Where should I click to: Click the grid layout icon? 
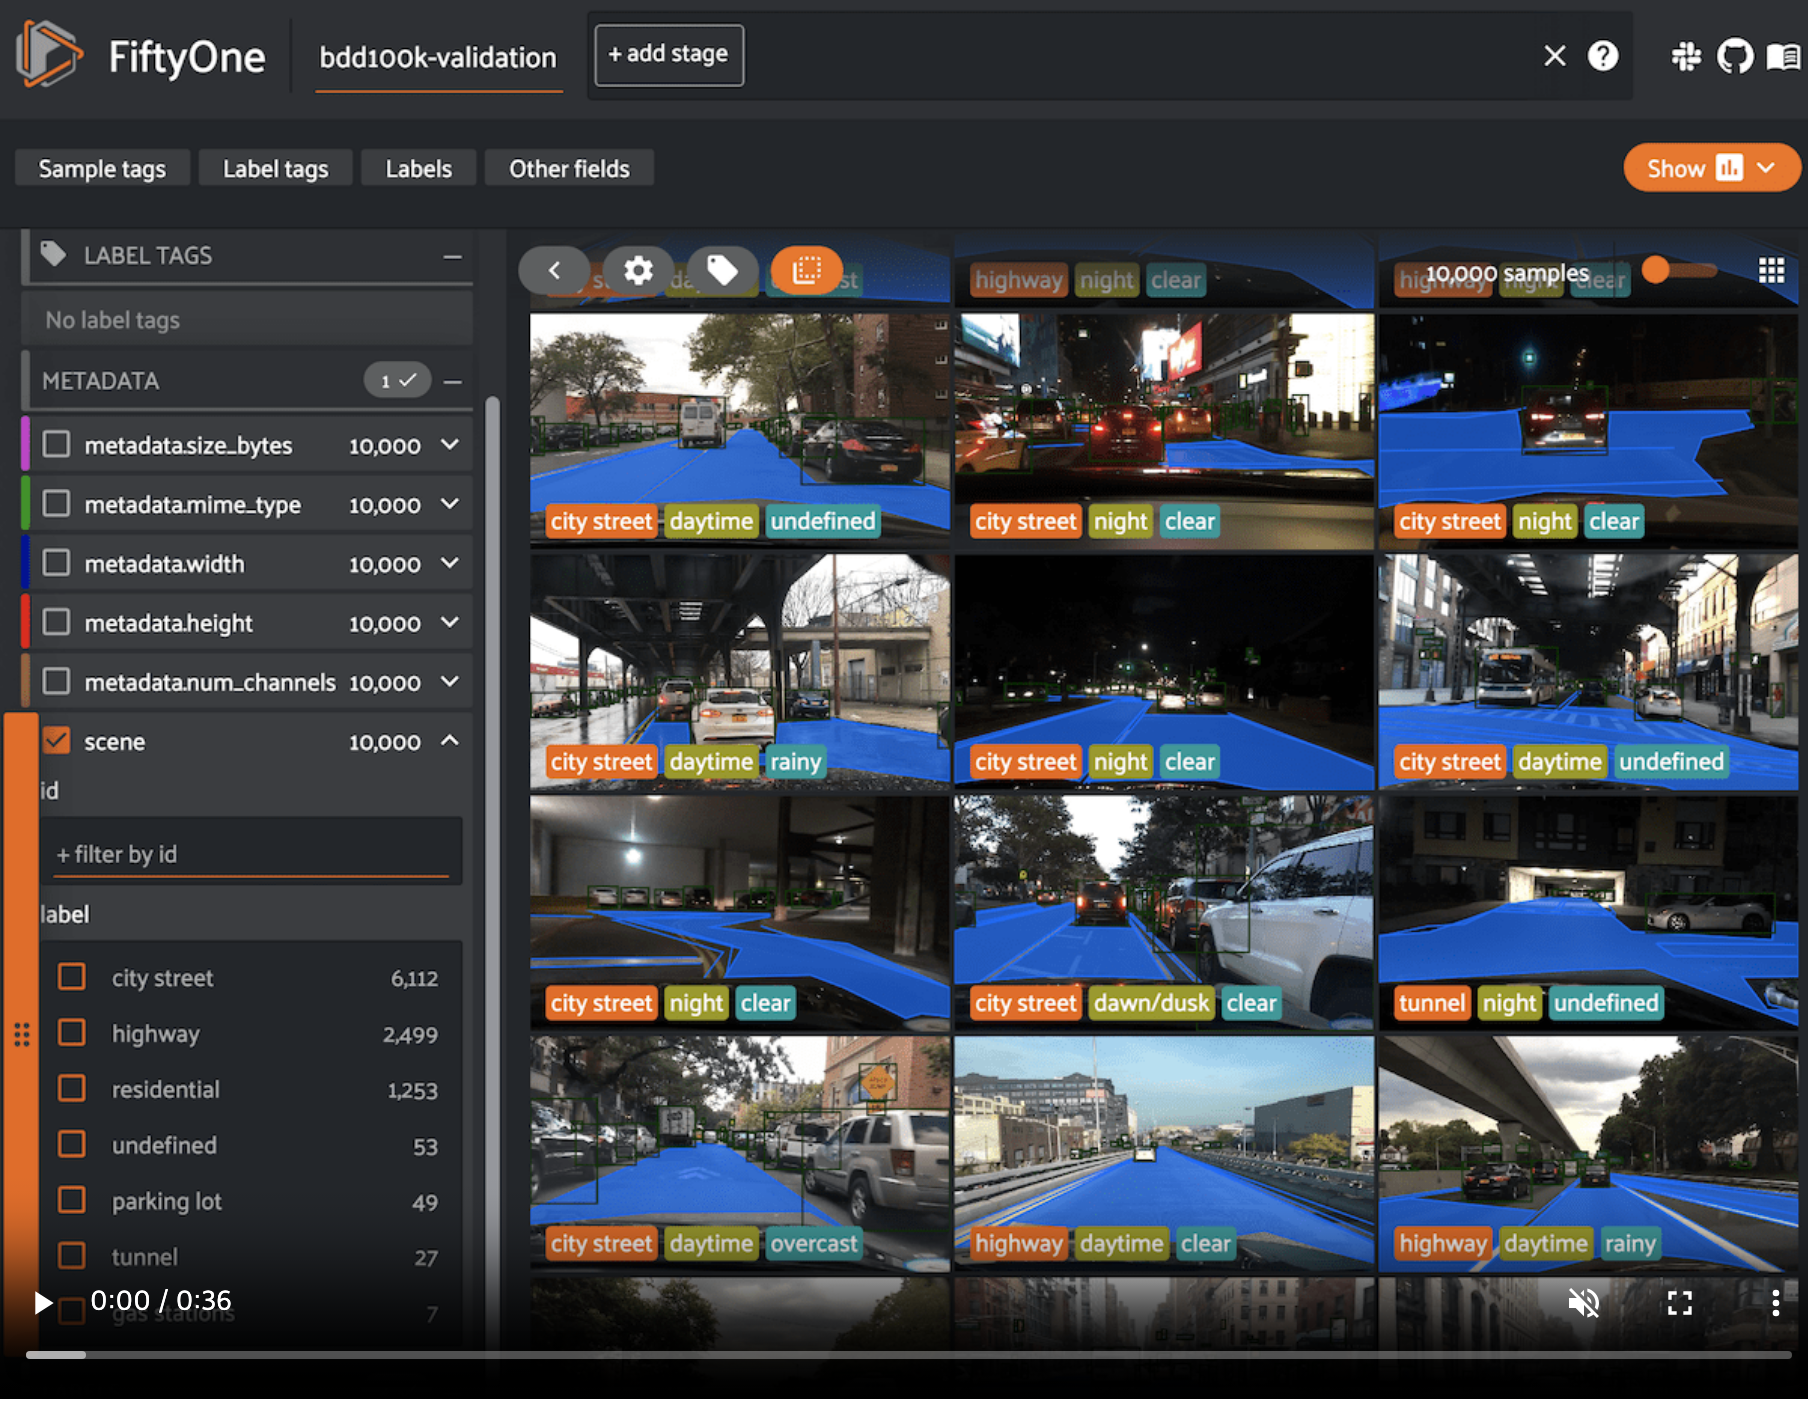pos(1771,270)
